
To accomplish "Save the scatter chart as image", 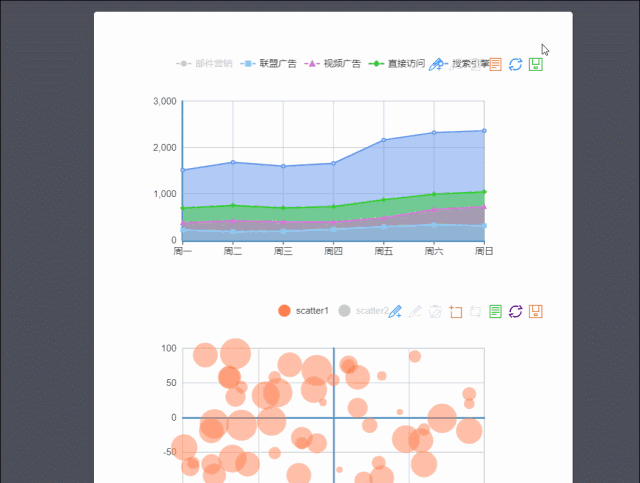I will (536, 312).
